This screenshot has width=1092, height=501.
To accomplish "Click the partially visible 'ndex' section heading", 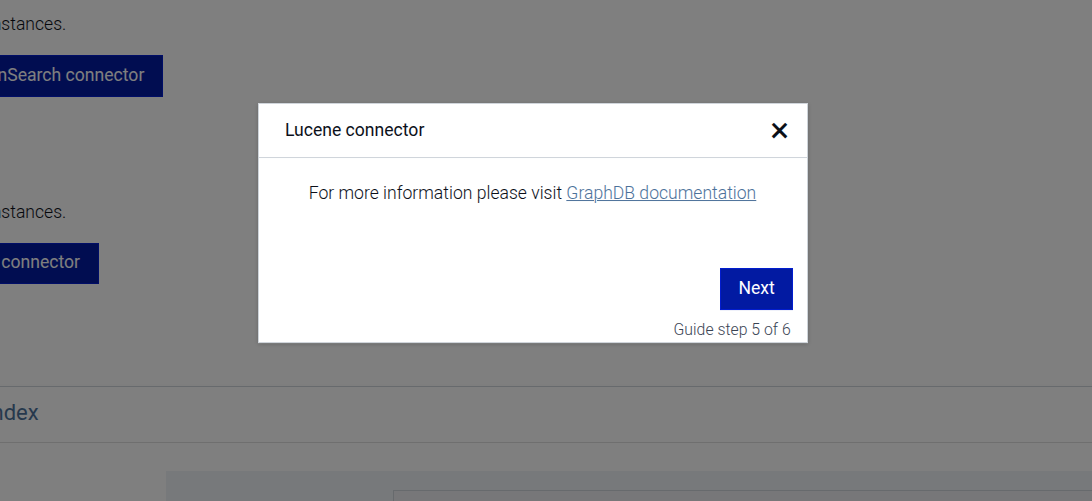I will coord(20,413).
